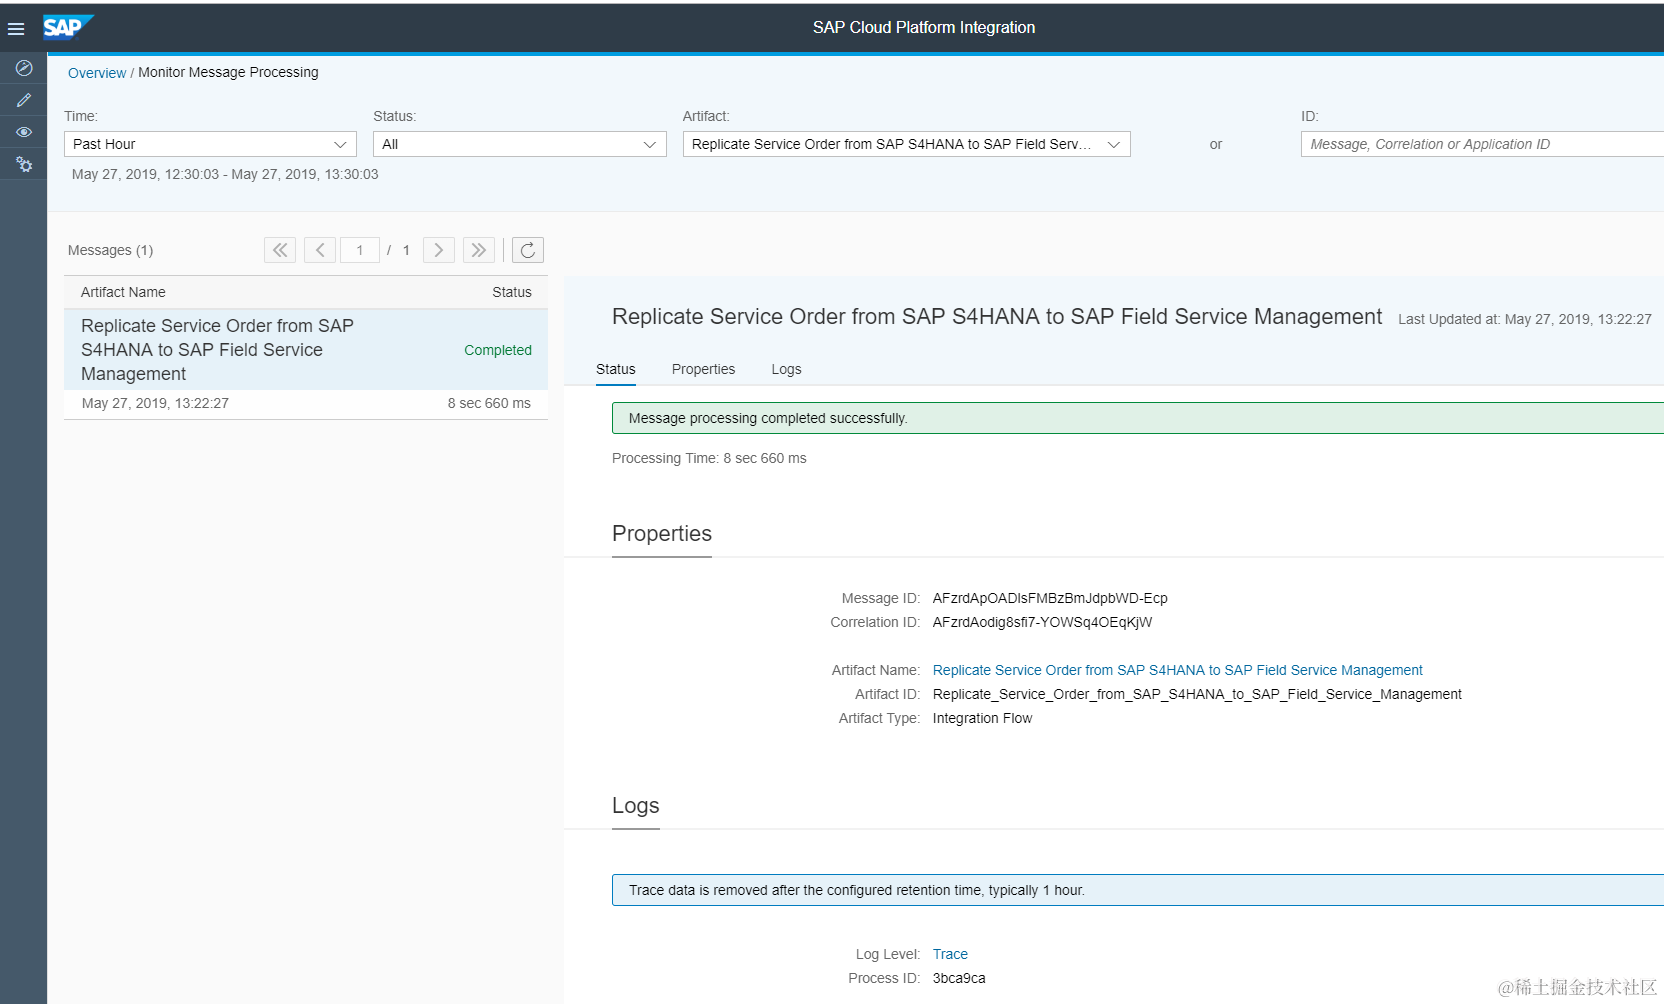Click the SAP Cloud Platform Integration title
Image resolution: width=1664 pixels, height=1004 pixels.
pyautogui.click(x=924, y=27)
